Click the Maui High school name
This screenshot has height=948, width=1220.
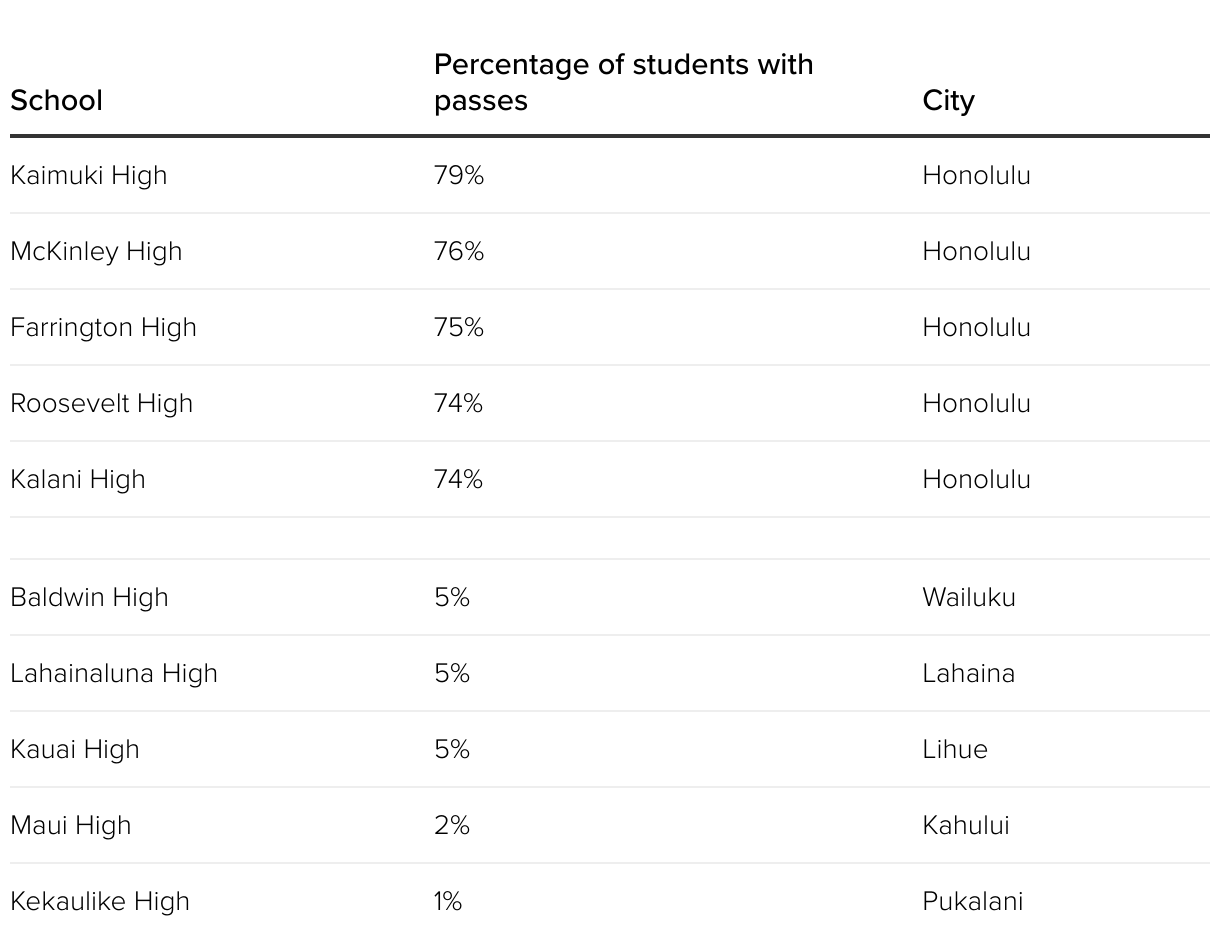pyautogui.click(x=71, y=825)
